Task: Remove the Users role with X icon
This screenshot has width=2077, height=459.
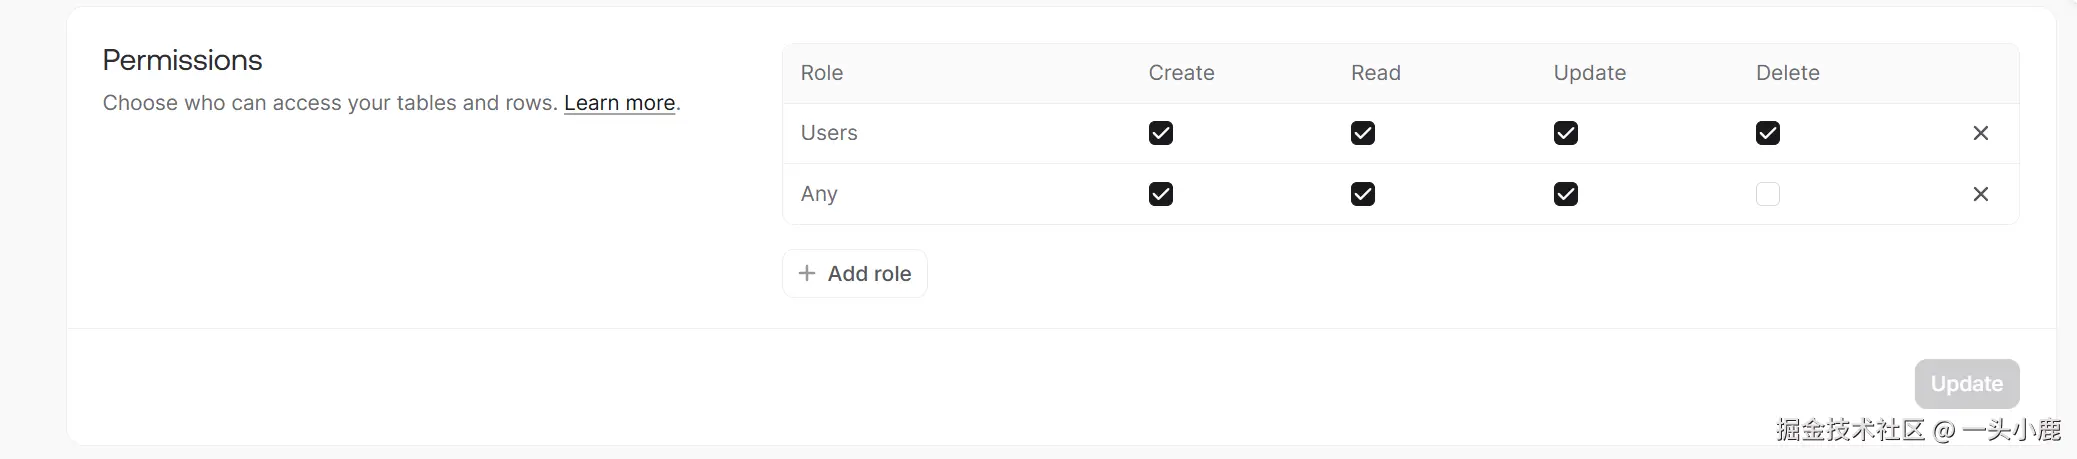Action: (1980, 133)
